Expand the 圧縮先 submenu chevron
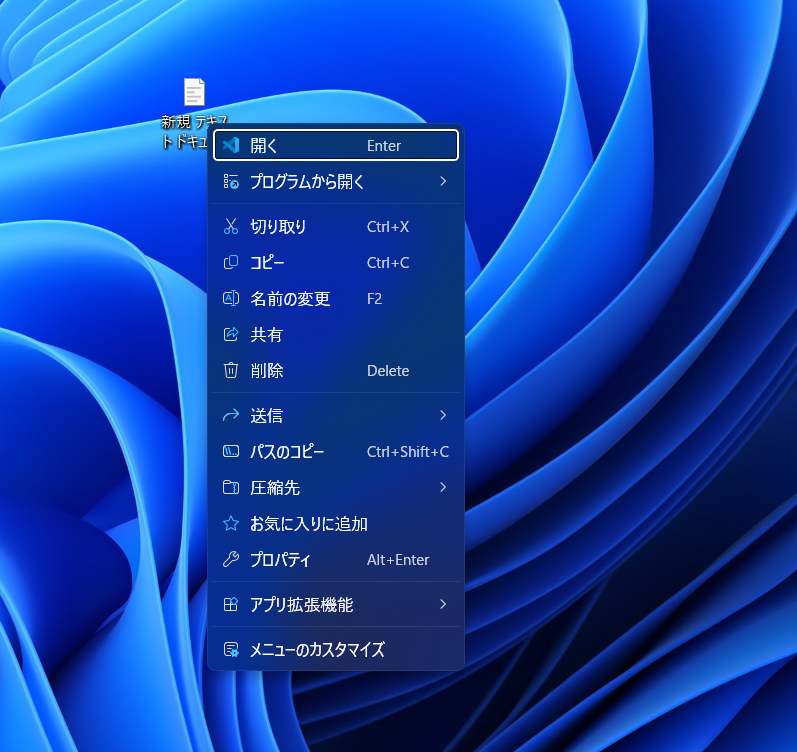The height and width of the screenshot is (752, 797). tap(443, 487)
